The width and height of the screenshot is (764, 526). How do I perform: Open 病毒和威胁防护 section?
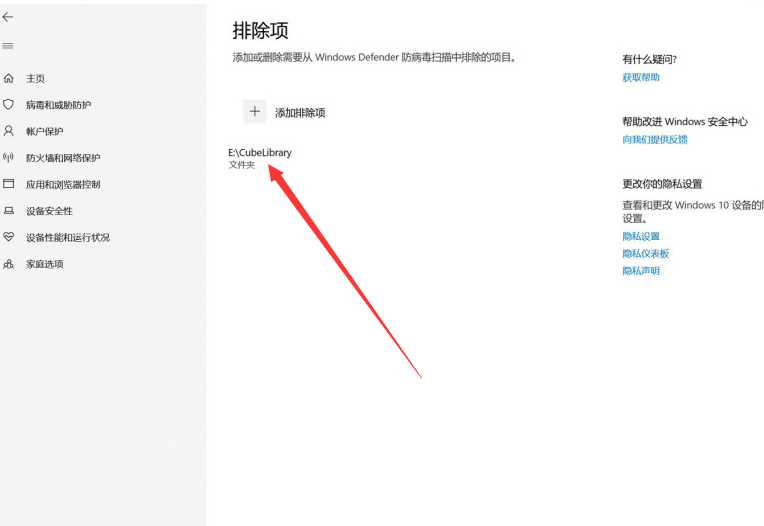click(58, 105)
